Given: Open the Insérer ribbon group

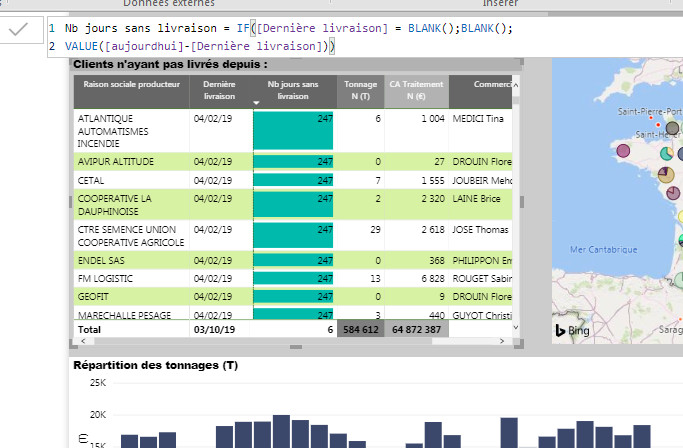Looking at the screenshot, I should coord(500,3).
